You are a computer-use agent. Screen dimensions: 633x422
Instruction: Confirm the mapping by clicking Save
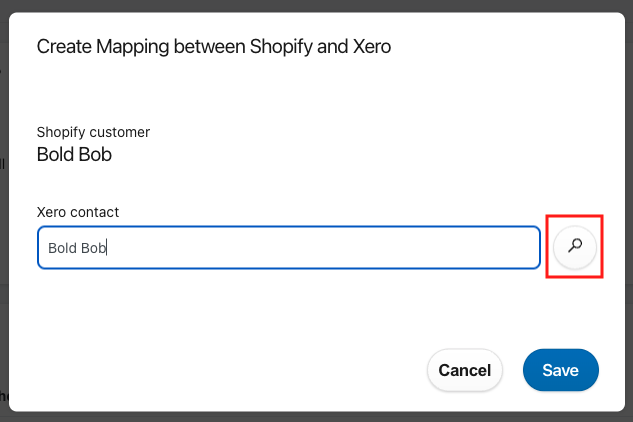click(560, 370)
